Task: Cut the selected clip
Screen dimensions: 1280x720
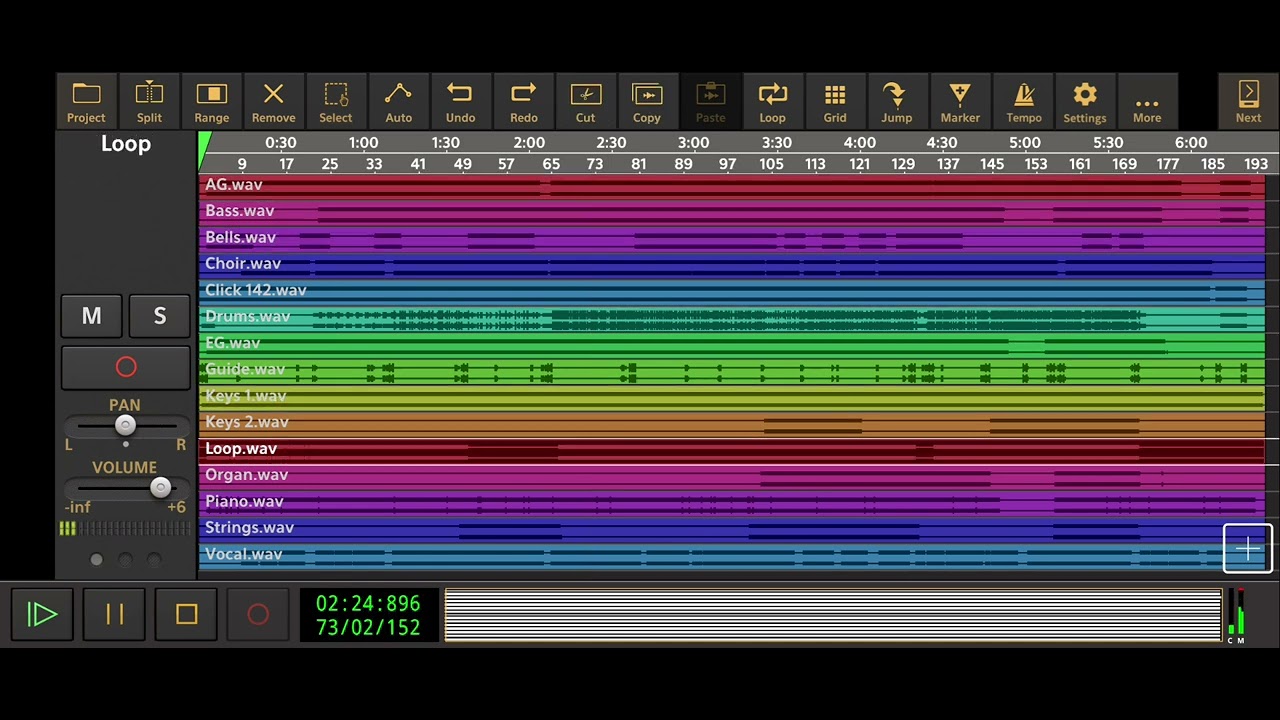Action: [x=585, y=102]
